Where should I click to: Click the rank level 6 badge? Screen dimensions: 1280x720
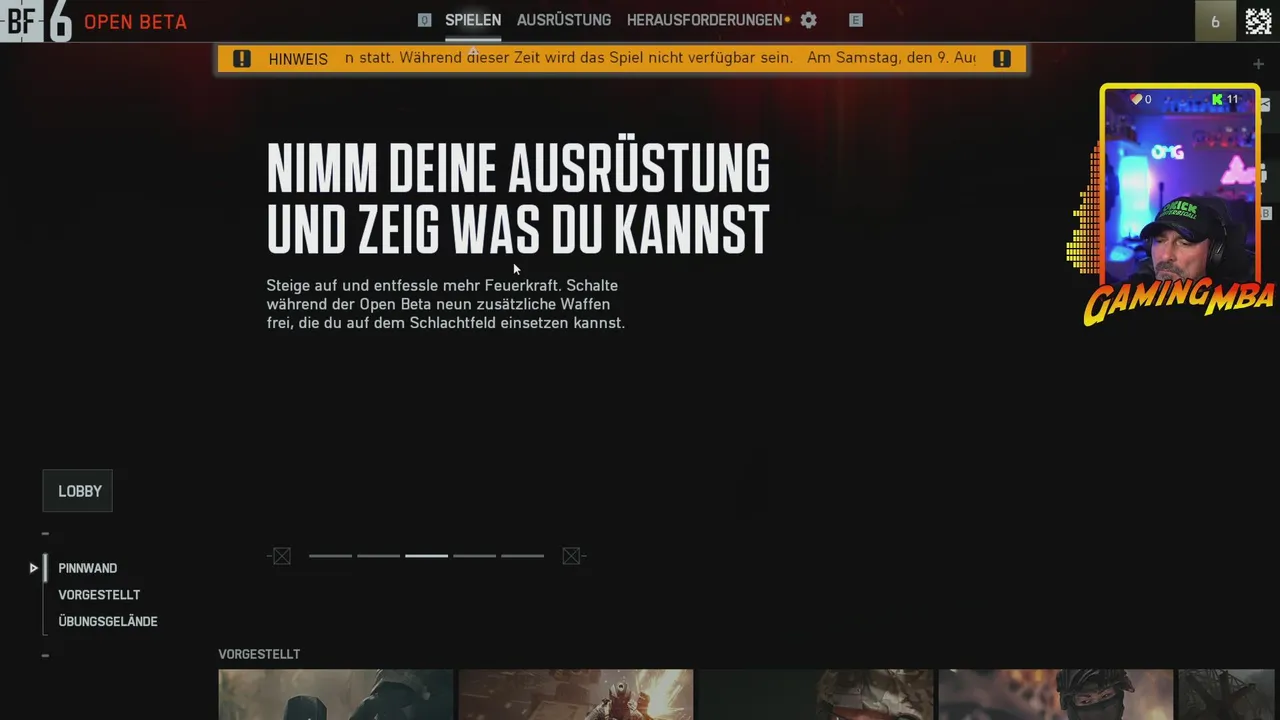click(1215, 21)
